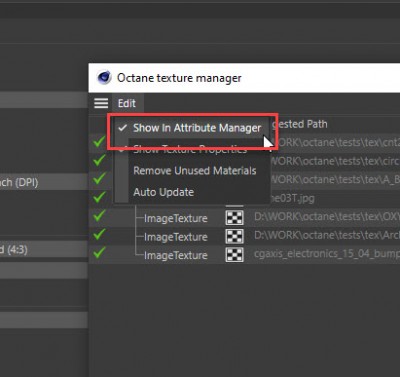Click the Cinema 4D logo in title bar
Image resolution: width=400 pixels, height=377 pixels.
pos(104,78)
